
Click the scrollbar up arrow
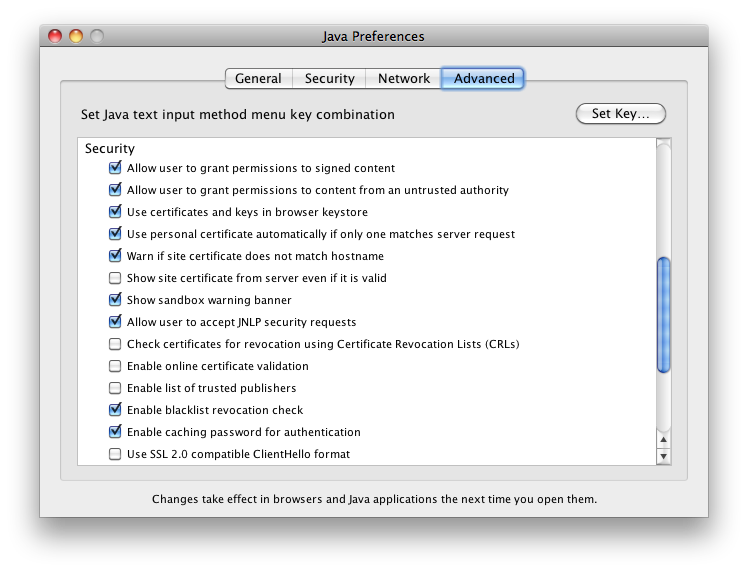click(x=664, y=439)
